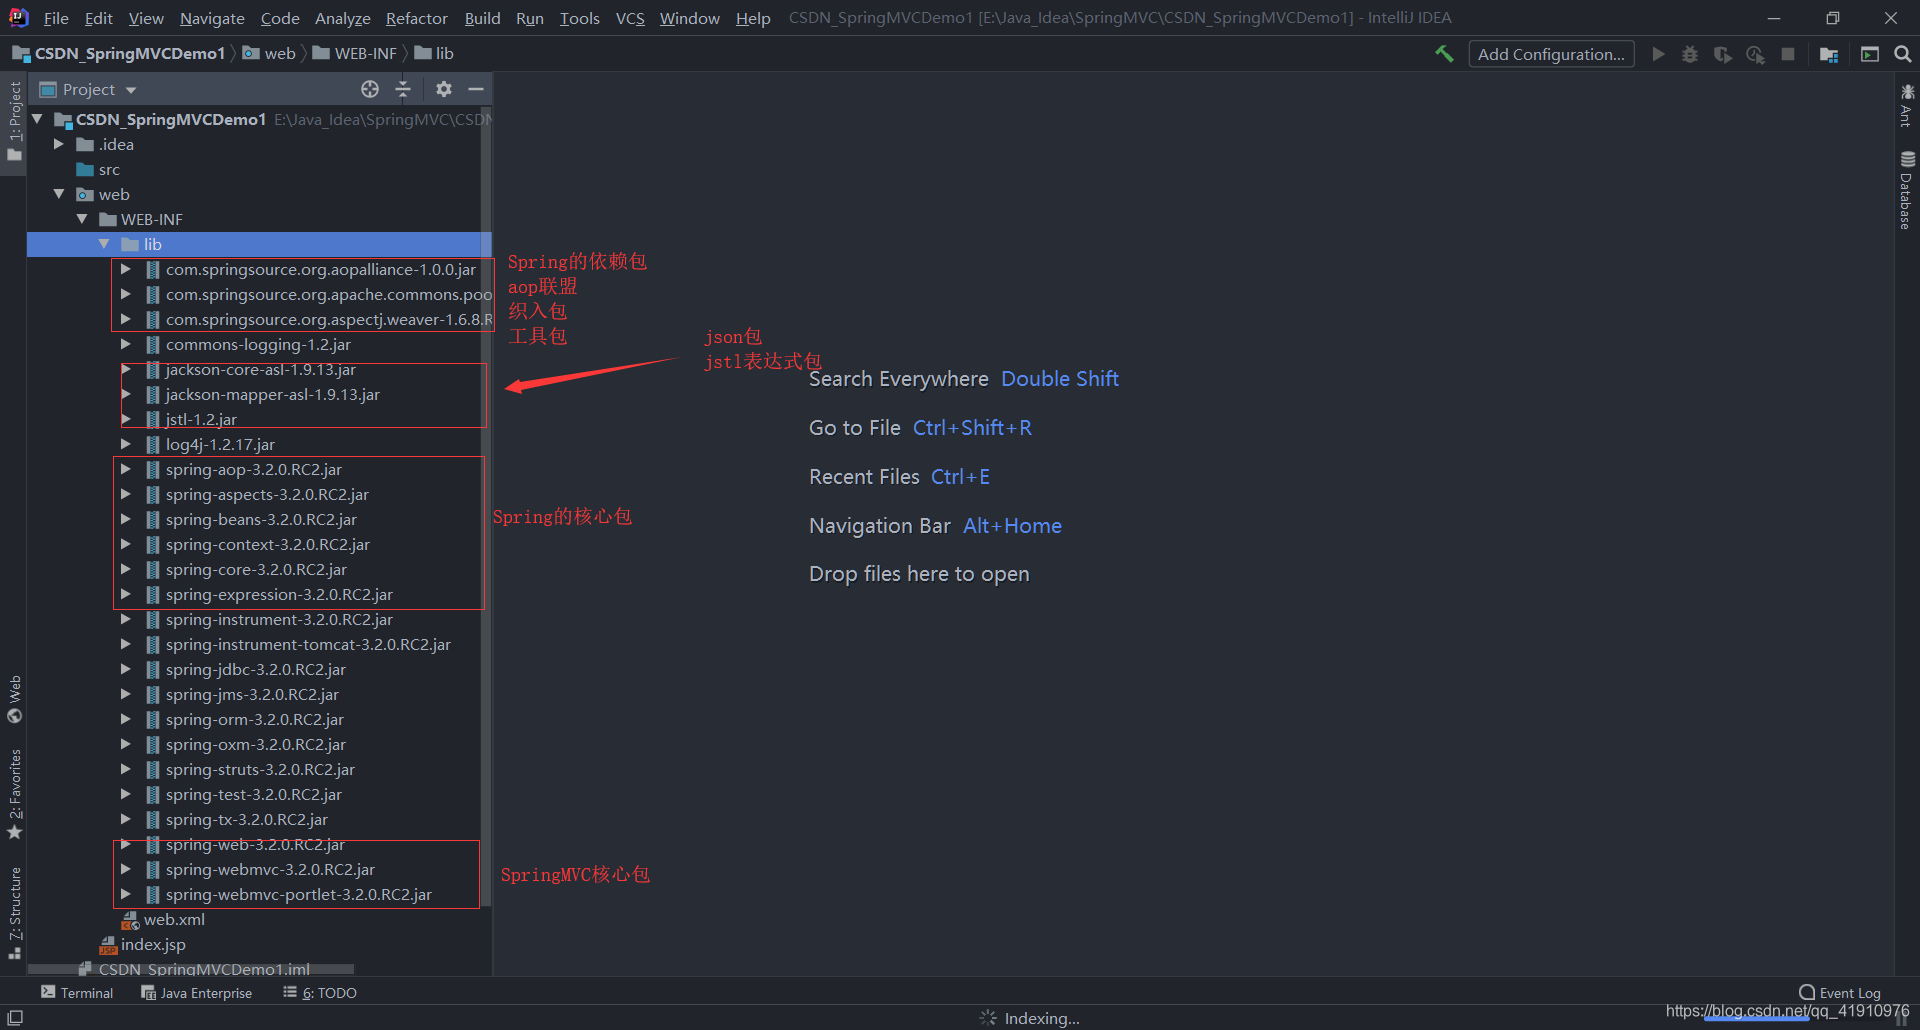Viewport: 1920px width, 1030px height.
Task: Open Project panel settings gear
Action: 444,89
